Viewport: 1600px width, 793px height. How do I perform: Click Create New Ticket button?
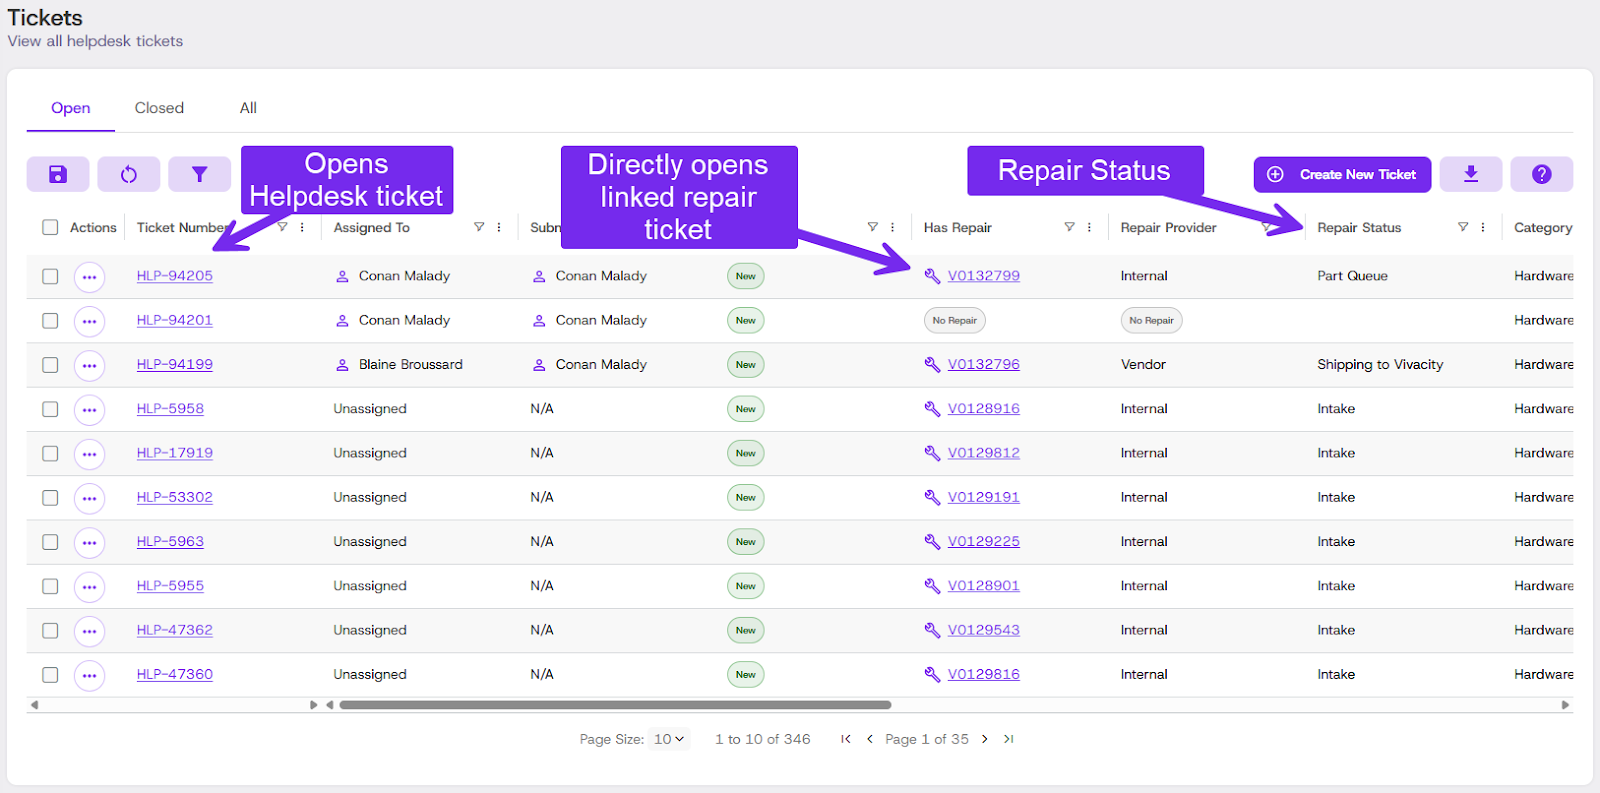pyautogui.click(x=1342, y=174)
